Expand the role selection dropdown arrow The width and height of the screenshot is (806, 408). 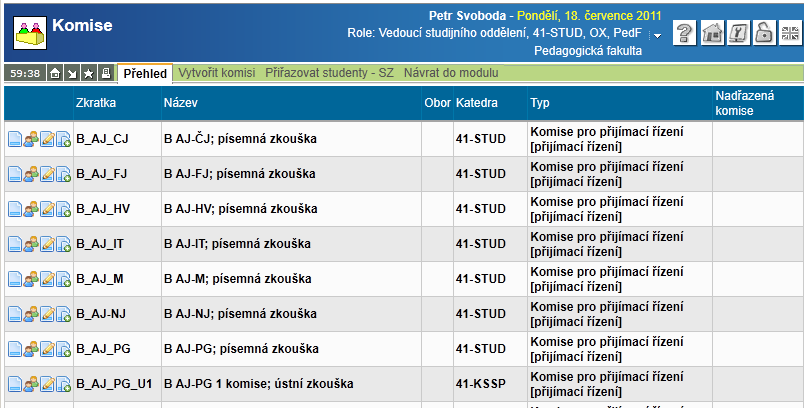click(657, 35)
